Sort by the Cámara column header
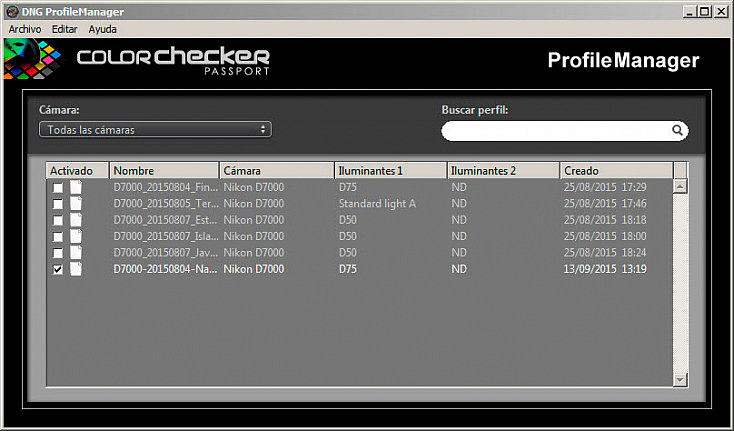The width and height of the screenshot is (734, 431). pos(277,171)
